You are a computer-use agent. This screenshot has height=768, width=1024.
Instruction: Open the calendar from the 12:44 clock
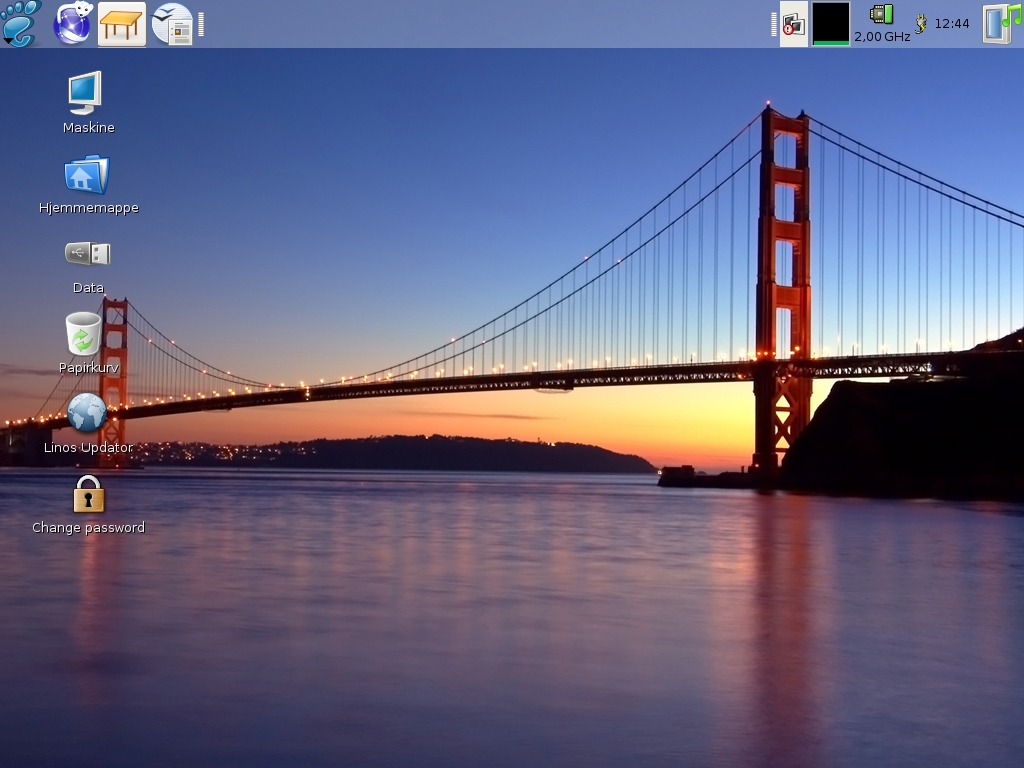[x=952, y=23]
